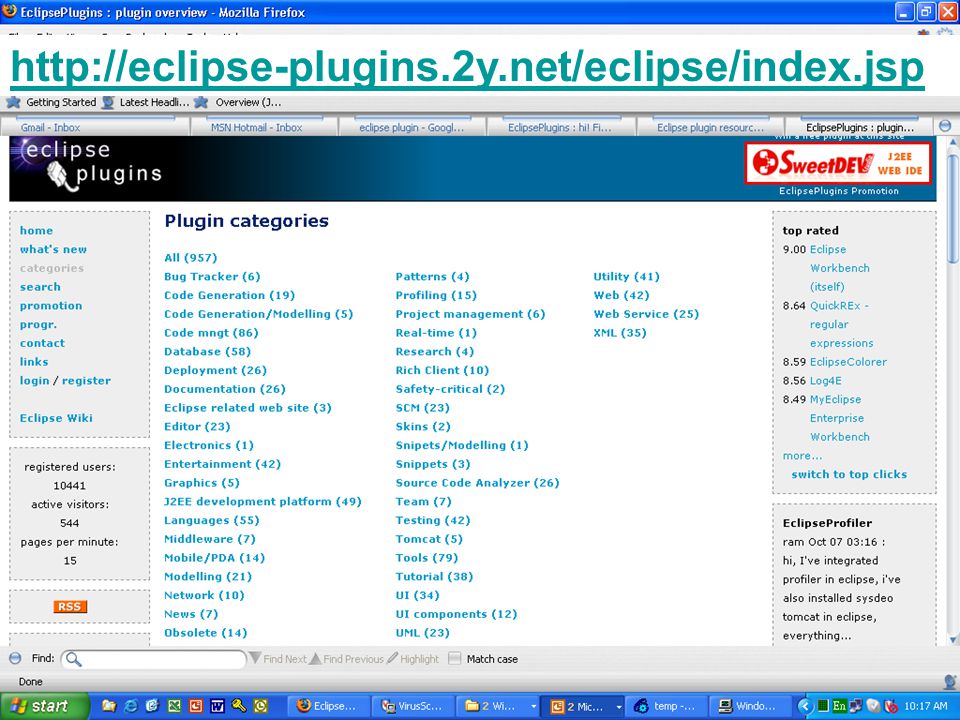Switch to VirusSc... taskbar button
The width and height of the screenshot is (960, 720).
pyautogui.click(x=413, y=706)
